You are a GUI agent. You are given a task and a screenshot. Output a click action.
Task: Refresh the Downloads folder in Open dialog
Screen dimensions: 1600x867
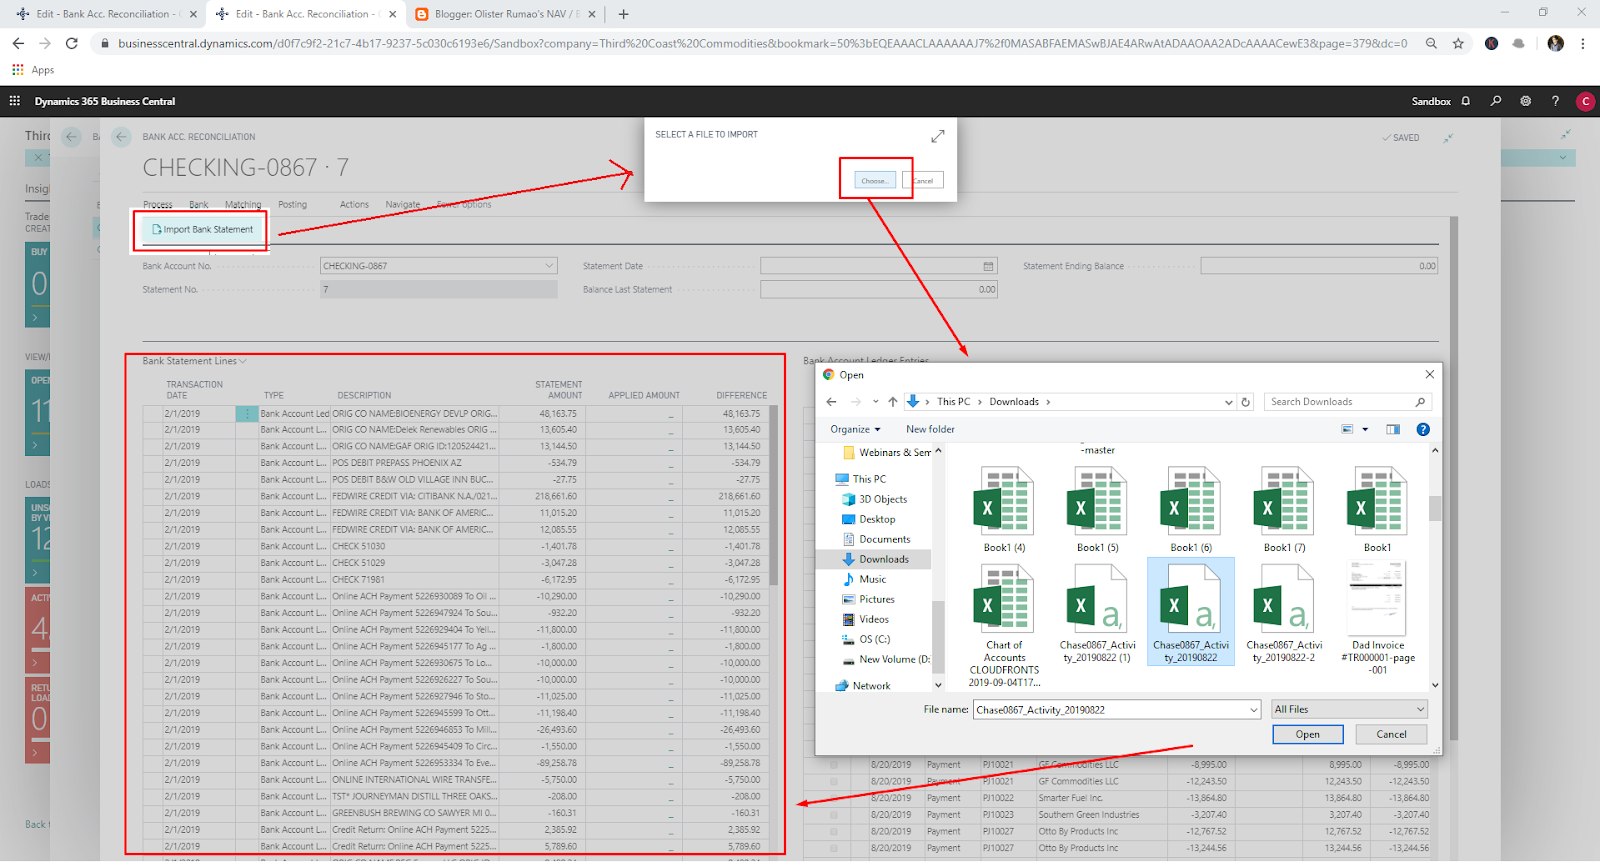pyautogui.click(x=1245, y=402)
